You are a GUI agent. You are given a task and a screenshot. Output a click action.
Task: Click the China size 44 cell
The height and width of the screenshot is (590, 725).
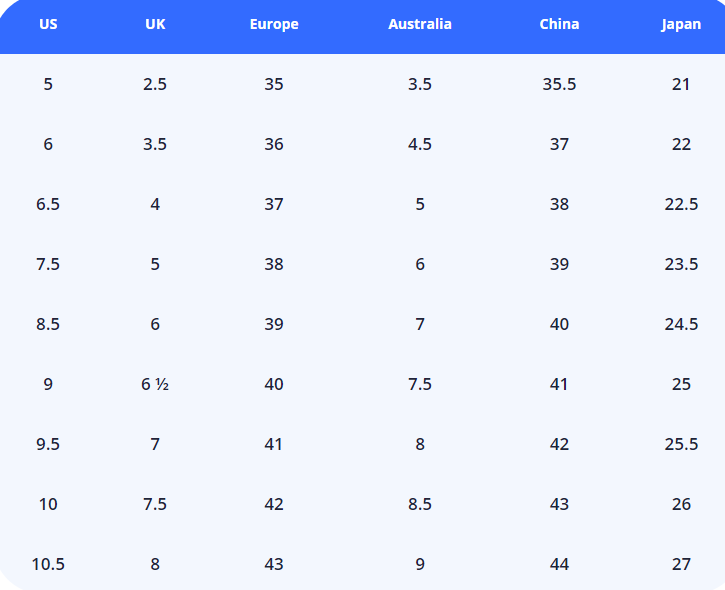click(559, 564)
